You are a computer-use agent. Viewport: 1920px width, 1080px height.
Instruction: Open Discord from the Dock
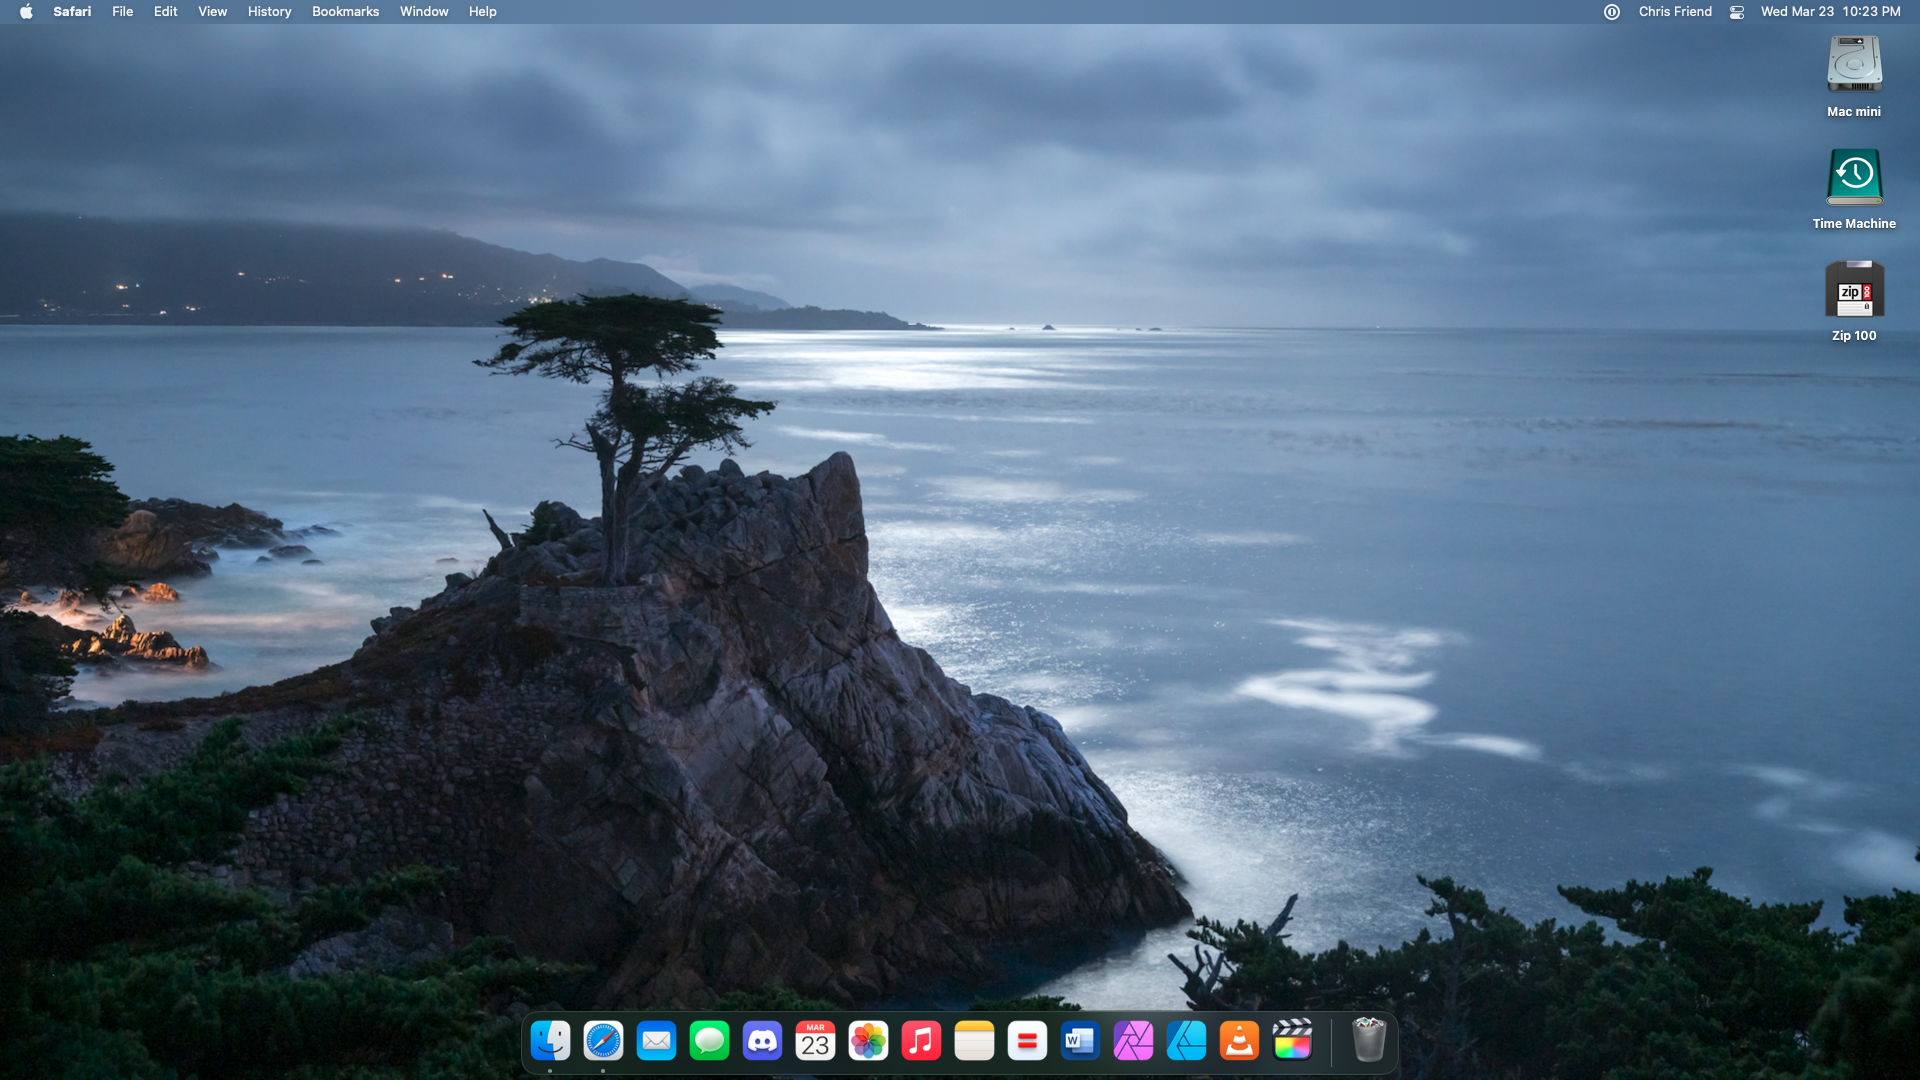pyautogui.click(x=762, y=1041)
